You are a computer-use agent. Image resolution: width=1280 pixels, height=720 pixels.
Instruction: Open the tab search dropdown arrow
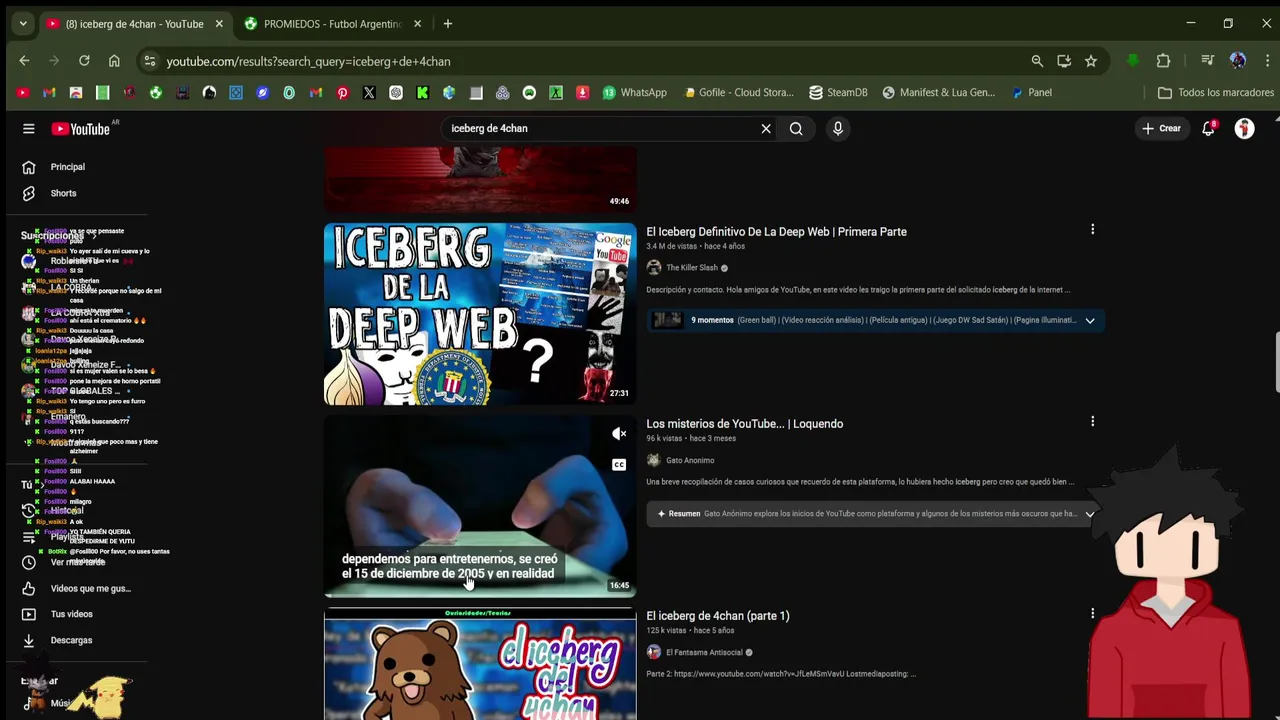[x=22, y=23]
